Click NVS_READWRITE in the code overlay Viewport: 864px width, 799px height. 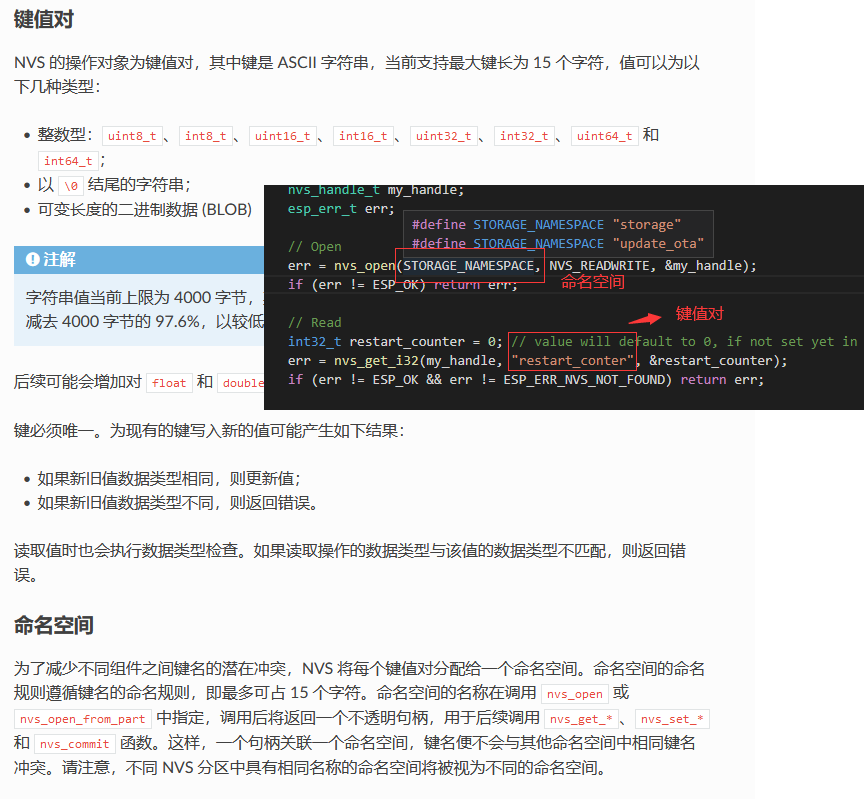tap(599, 266)
